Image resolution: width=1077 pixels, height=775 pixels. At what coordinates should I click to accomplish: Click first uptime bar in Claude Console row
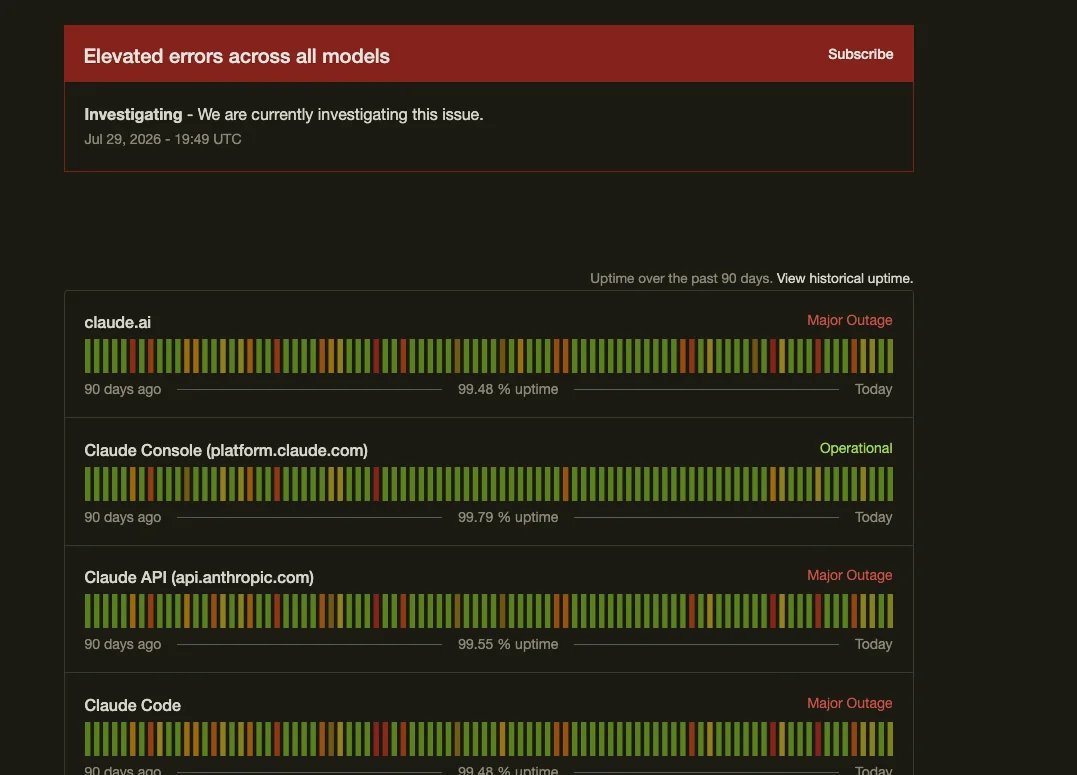88,484
